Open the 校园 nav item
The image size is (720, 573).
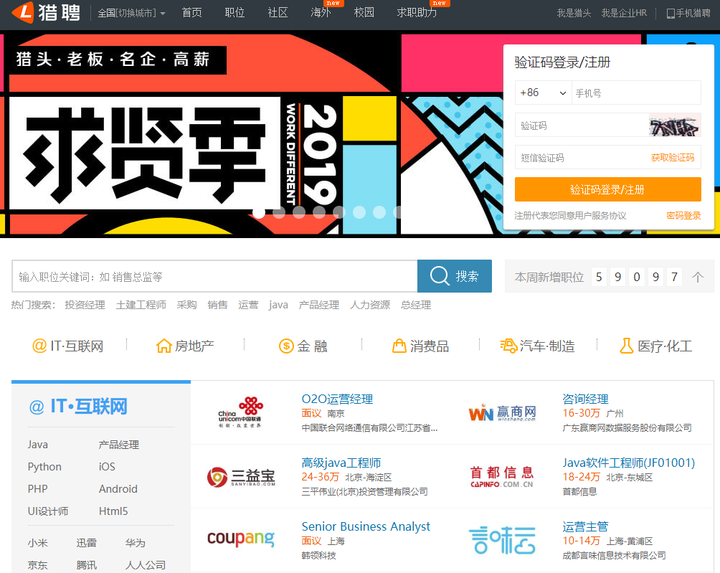[x=364, y=12]
